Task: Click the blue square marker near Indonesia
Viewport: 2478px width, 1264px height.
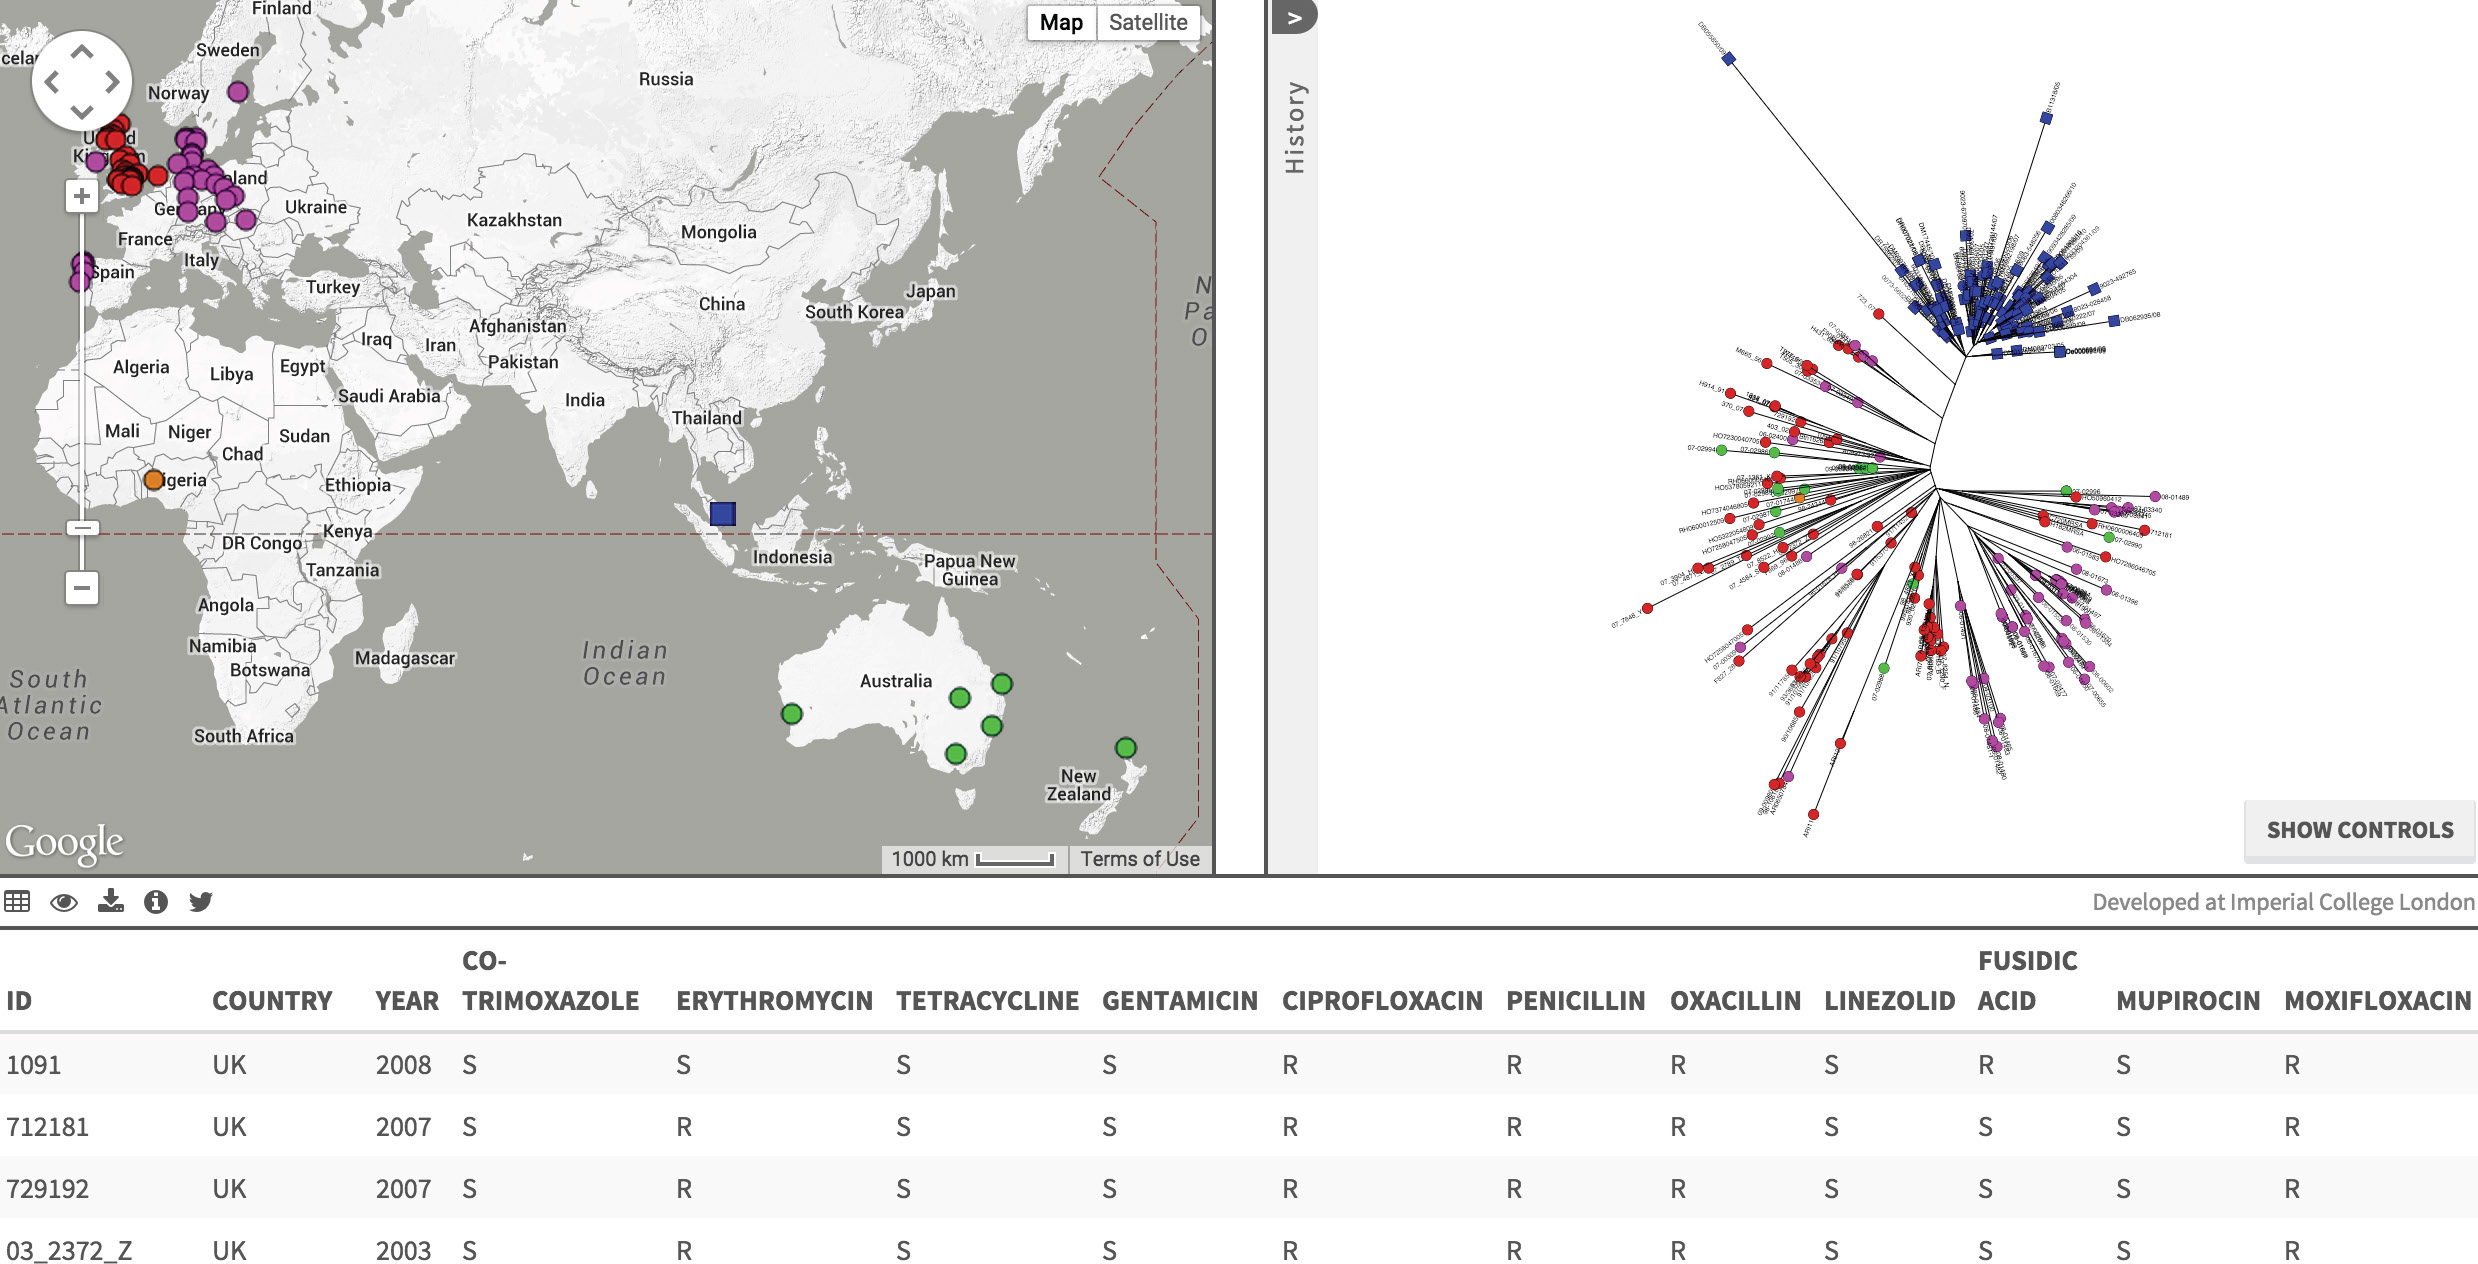Action: [x=723, y=514]
